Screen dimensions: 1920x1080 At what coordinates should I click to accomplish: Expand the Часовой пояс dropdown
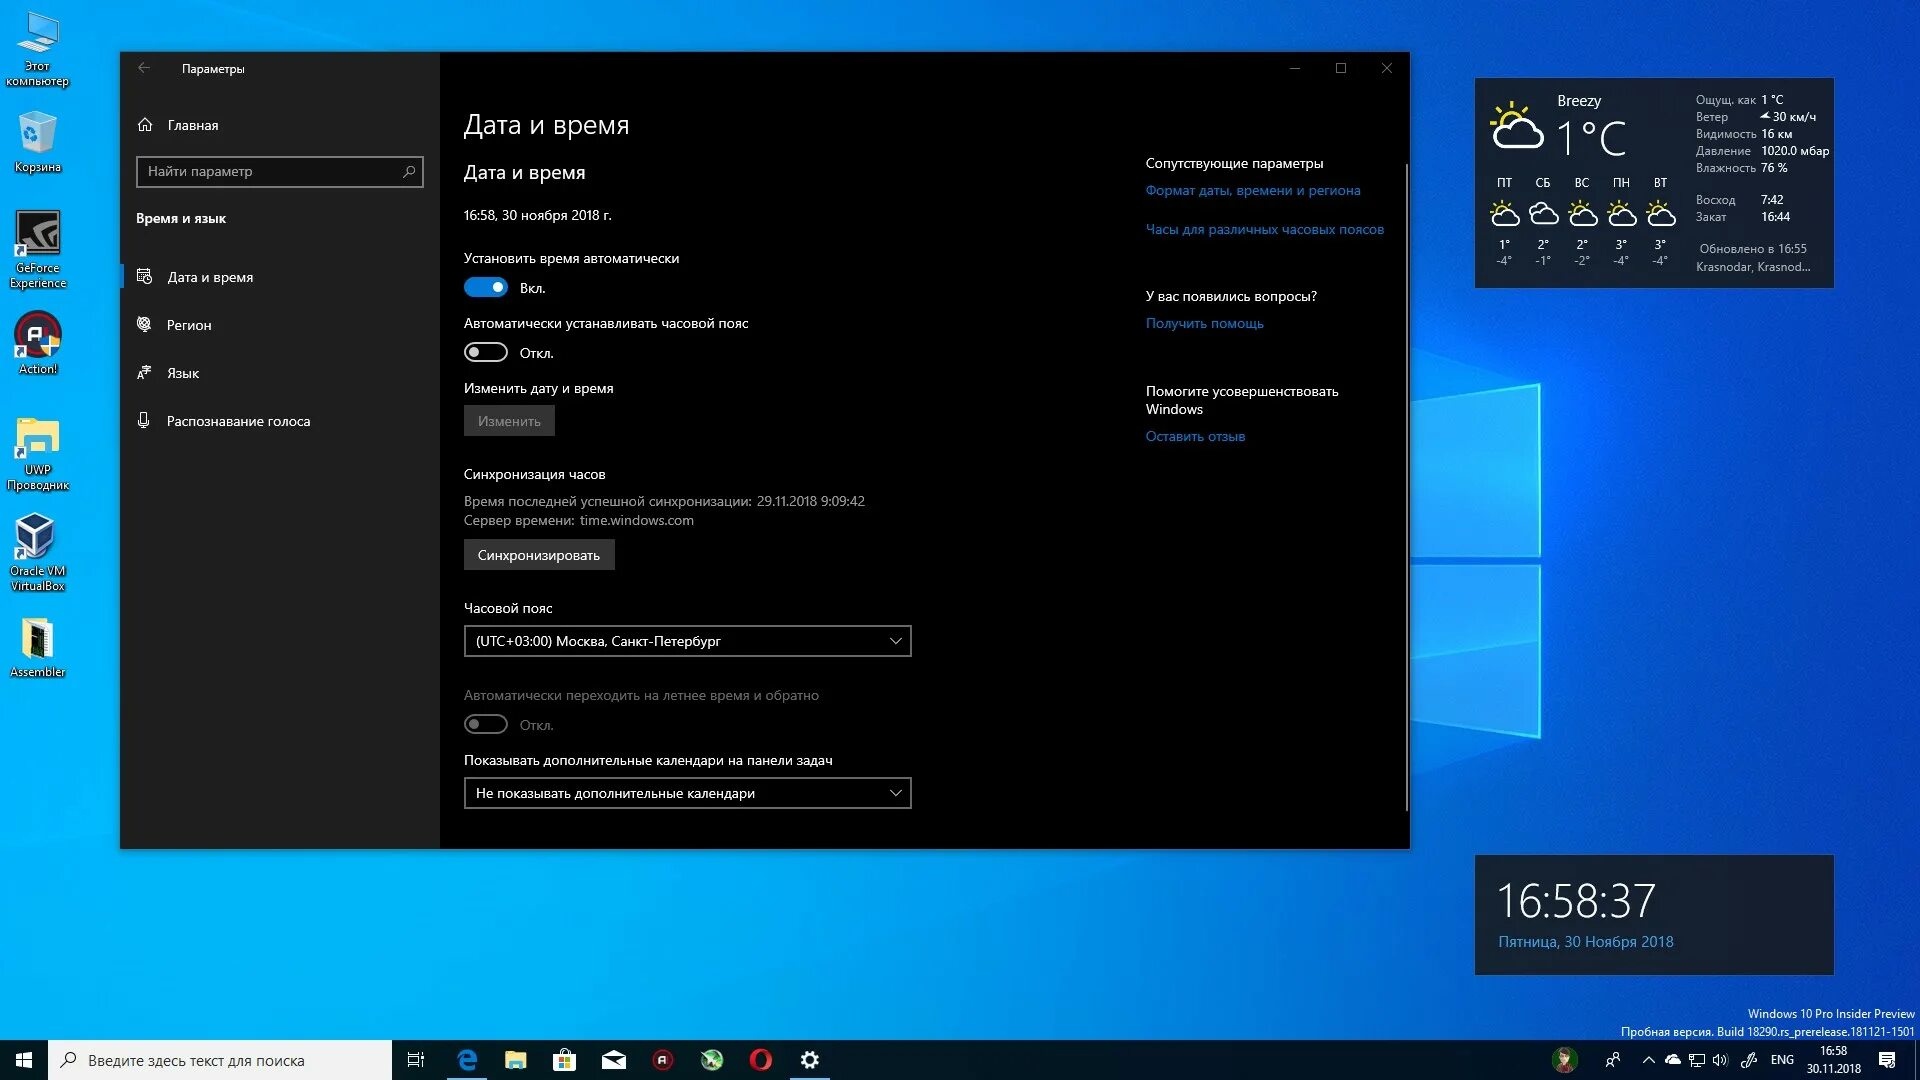(687, 641)
